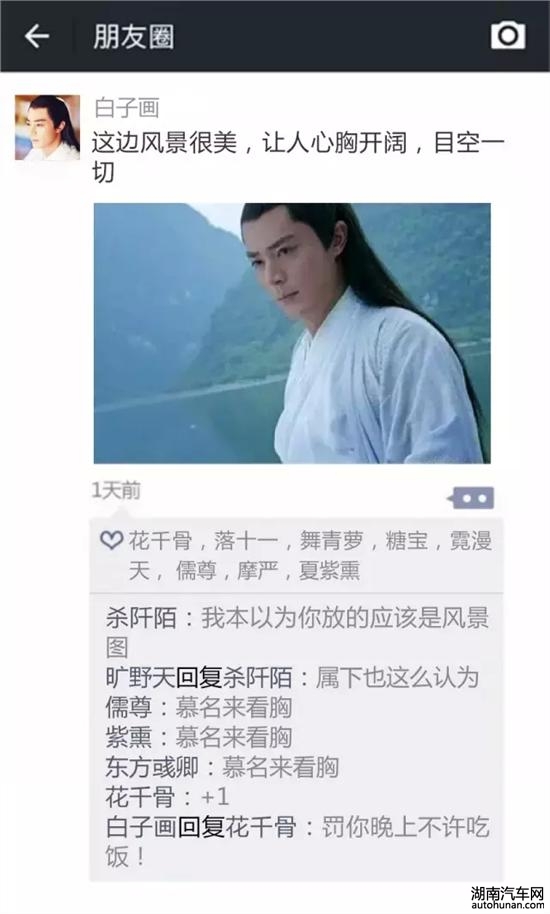Image resolution: width=550 pixels, height=914 pixels.
Task: Open 舞青萝 in the likes list
Action: tap(332, 540)
